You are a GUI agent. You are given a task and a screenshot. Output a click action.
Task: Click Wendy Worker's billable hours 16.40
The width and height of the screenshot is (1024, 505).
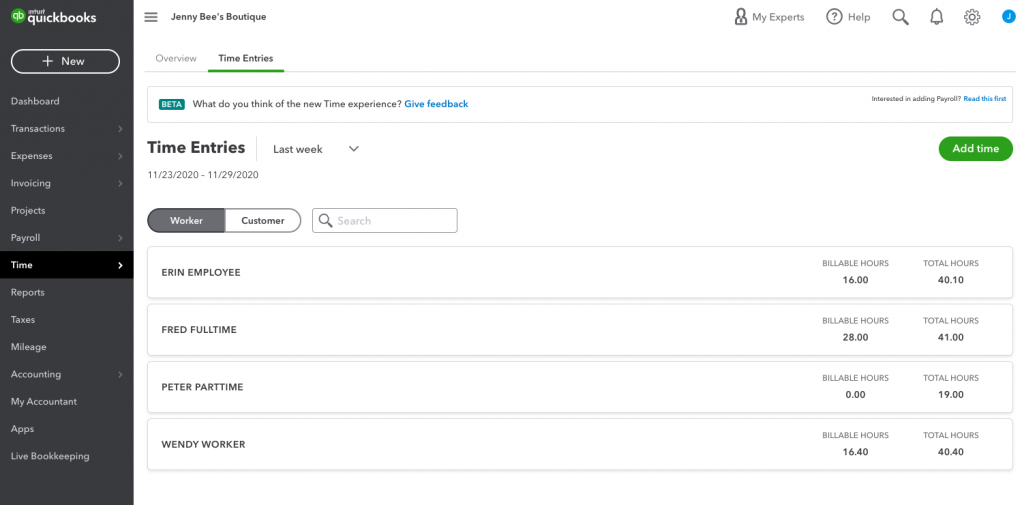(855, 452)
